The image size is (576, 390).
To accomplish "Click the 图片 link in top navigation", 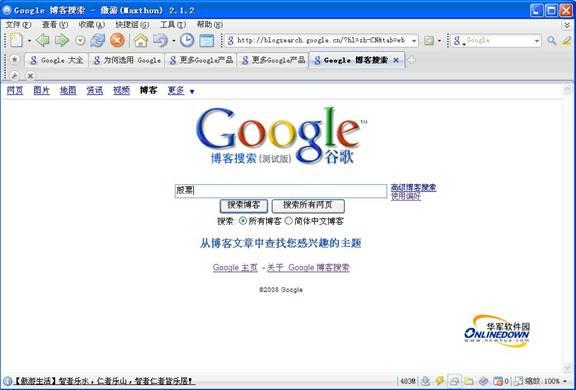I will pos(42,90).
